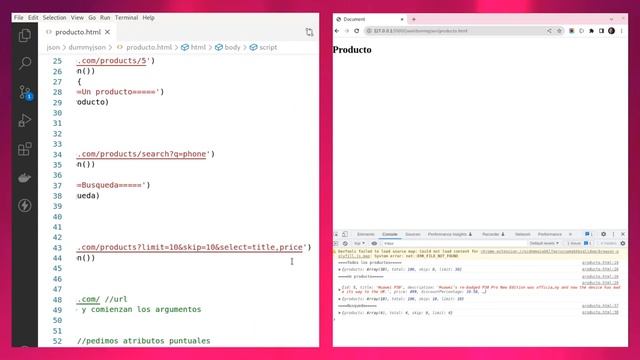Select the Document browser tab
640x360 pixels.
point(369,19)
